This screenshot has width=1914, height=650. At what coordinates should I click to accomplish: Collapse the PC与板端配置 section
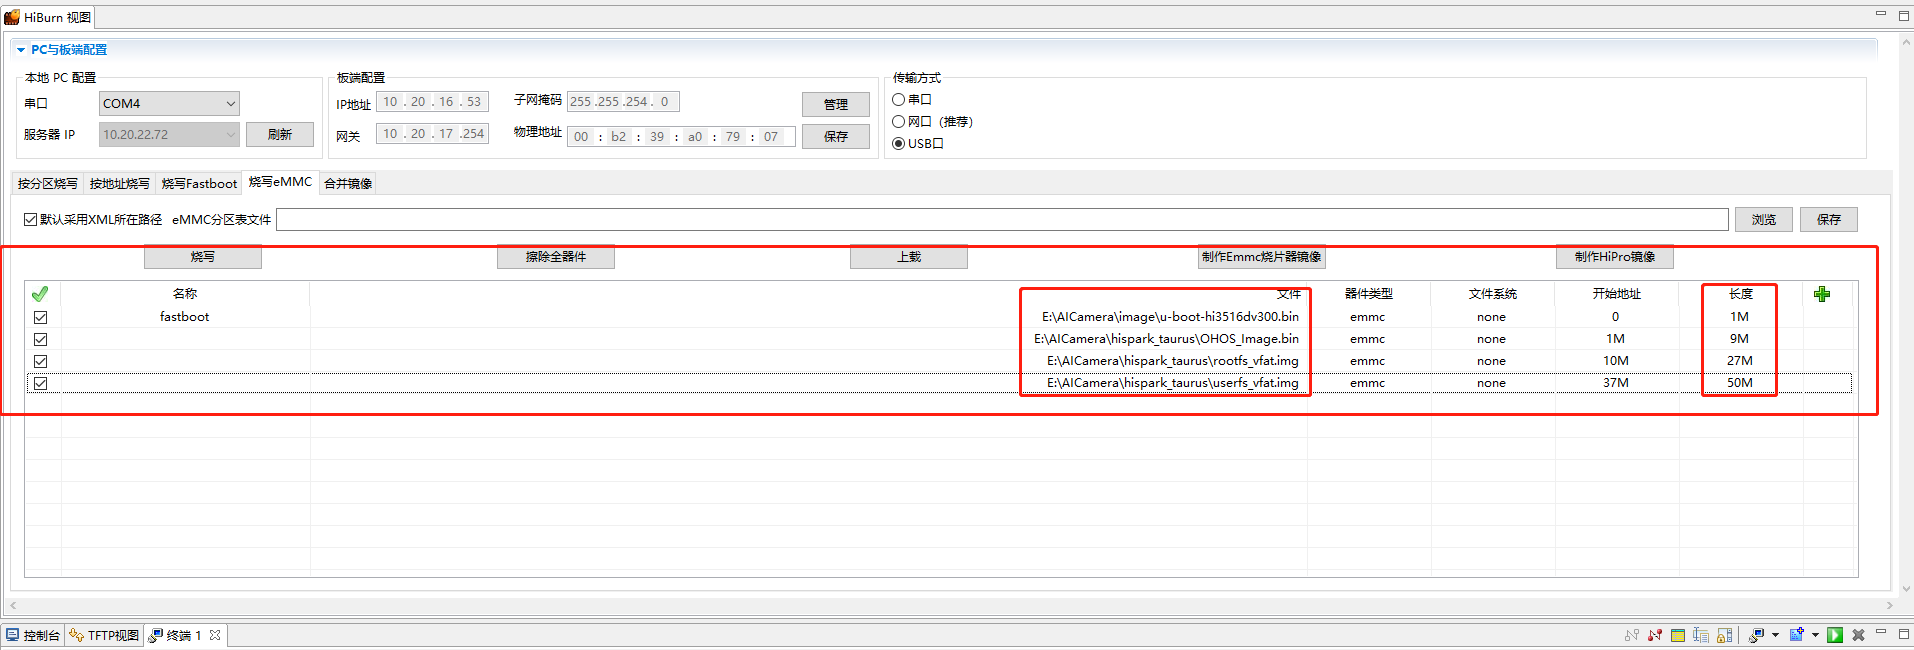point(21,50)
